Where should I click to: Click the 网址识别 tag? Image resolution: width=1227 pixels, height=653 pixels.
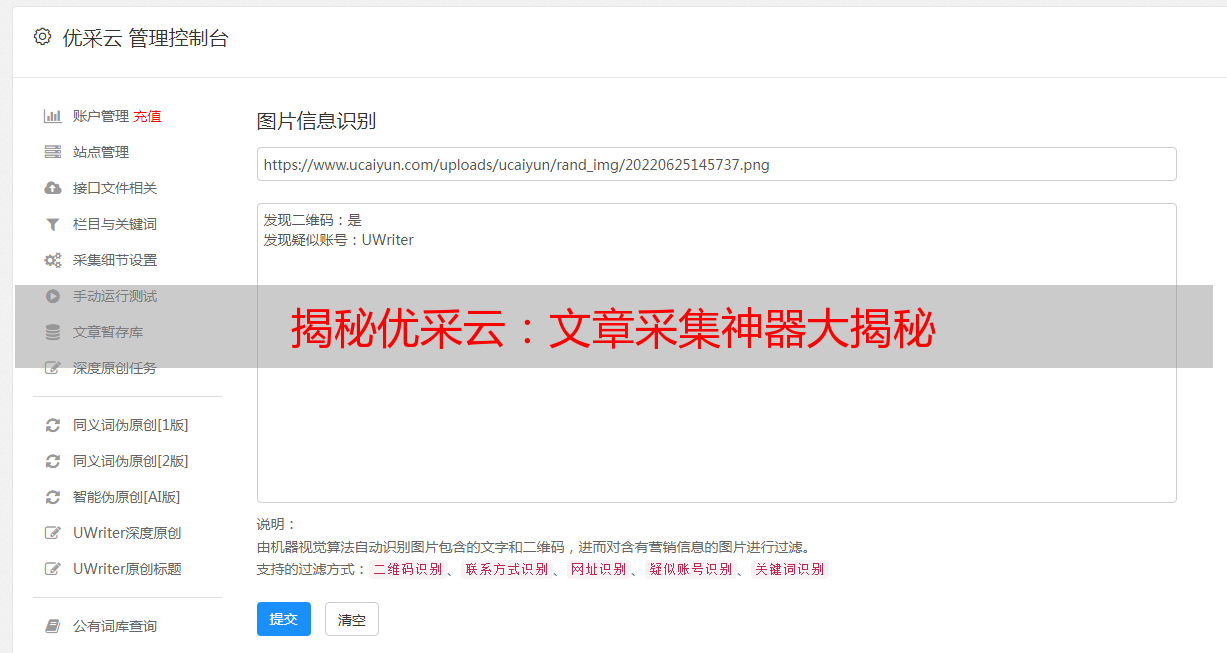pyautogui.click(x=598, y=569)
